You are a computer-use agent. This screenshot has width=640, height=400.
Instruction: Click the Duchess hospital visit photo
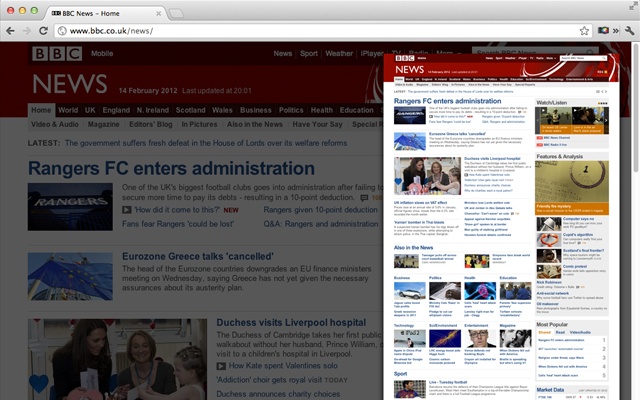(117, 359)
